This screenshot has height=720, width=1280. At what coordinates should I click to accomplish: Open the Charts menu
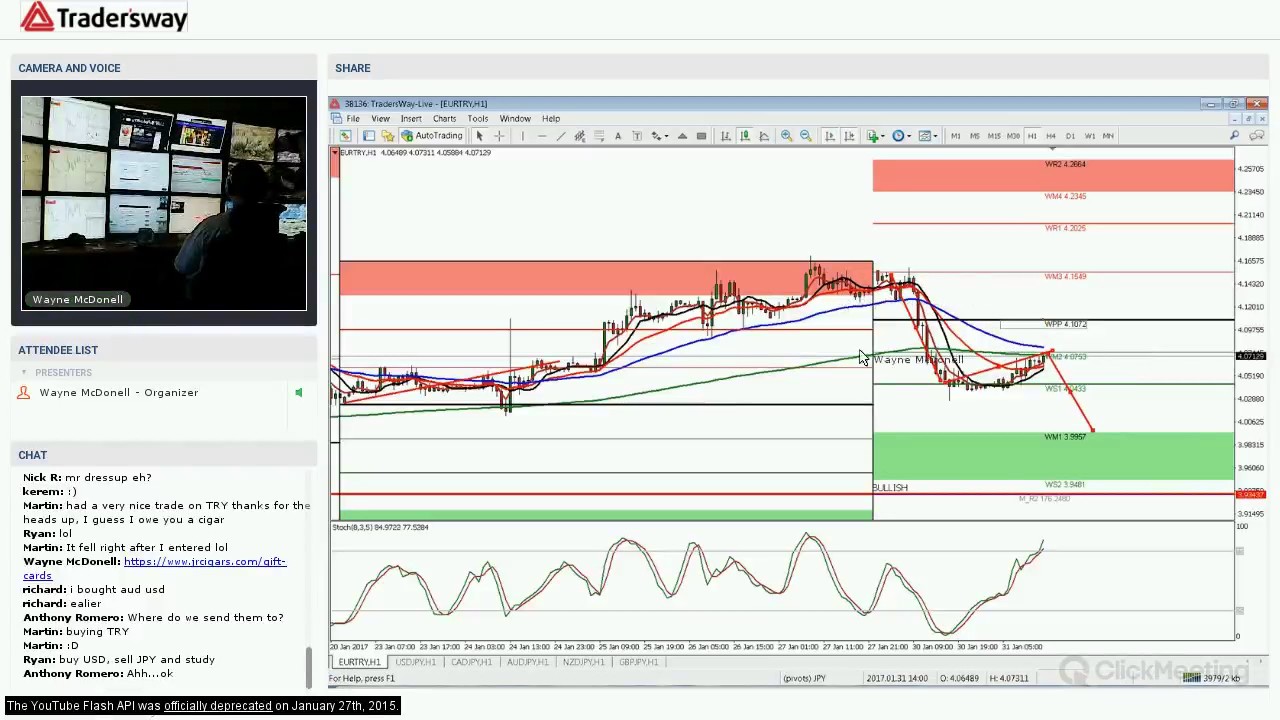click(x=444, y=119)
